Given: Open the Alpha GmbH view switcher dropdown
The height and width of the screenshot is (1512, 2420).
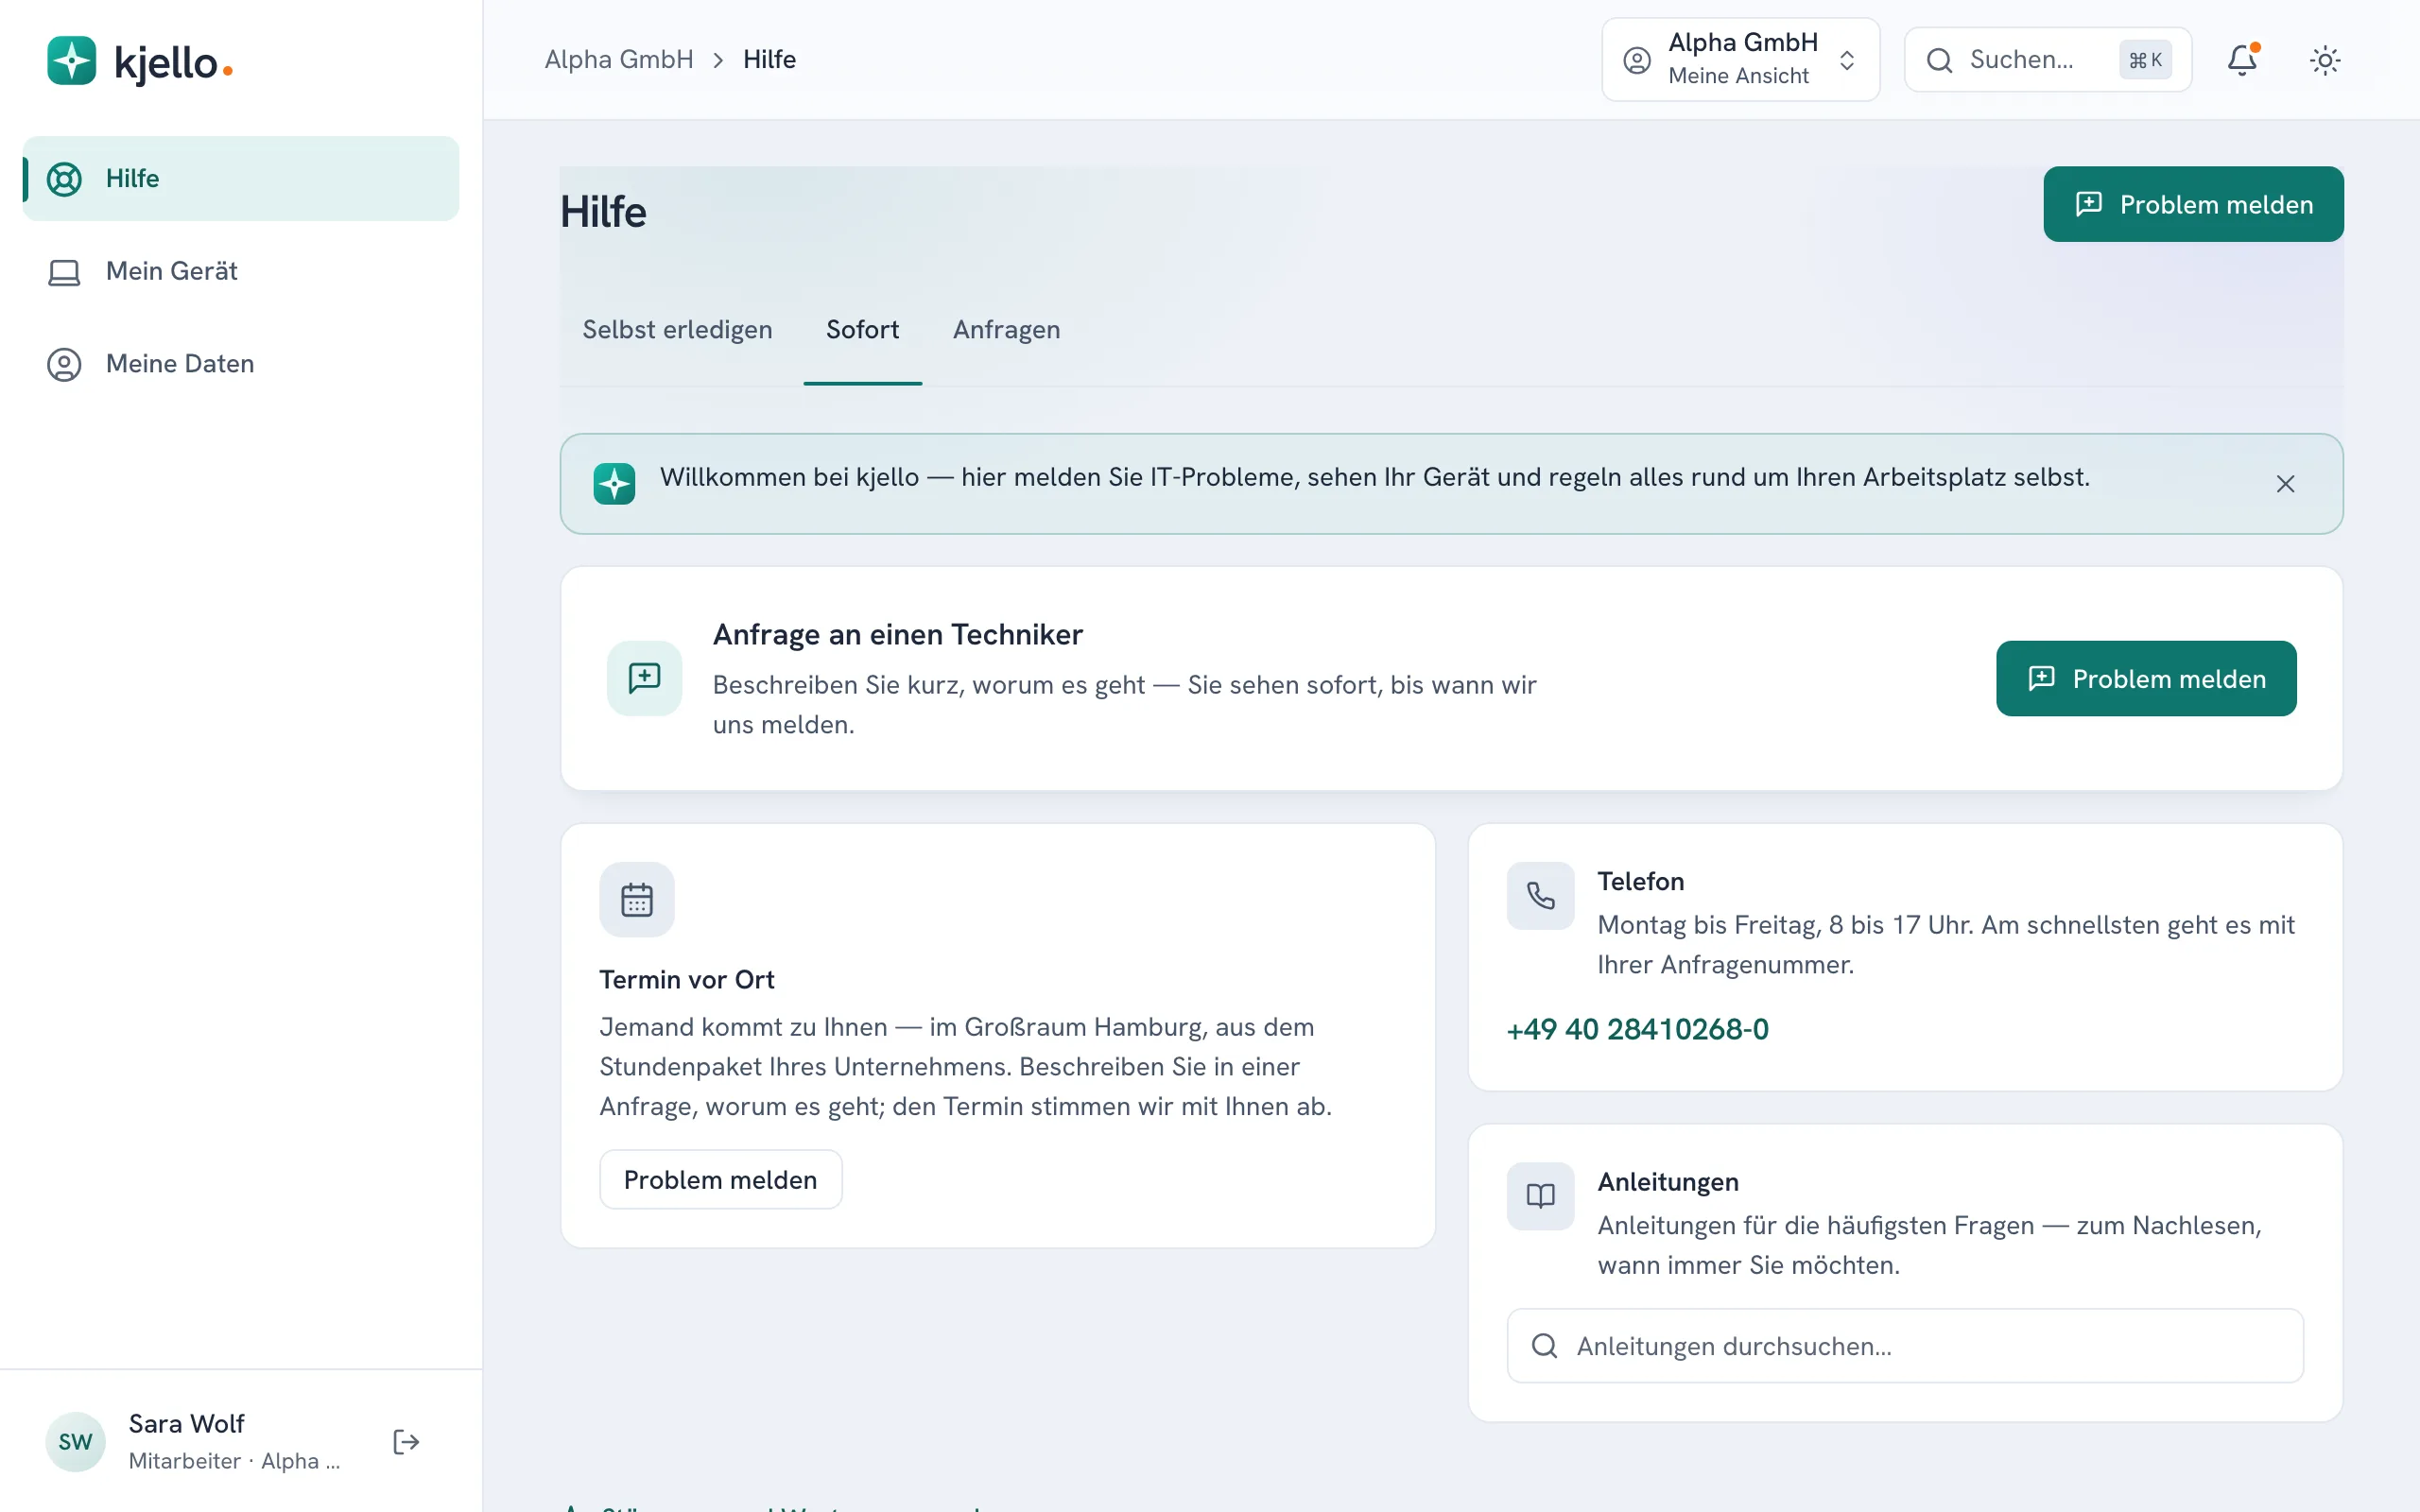Looking at the screenshot, I should click(1740, 60).
